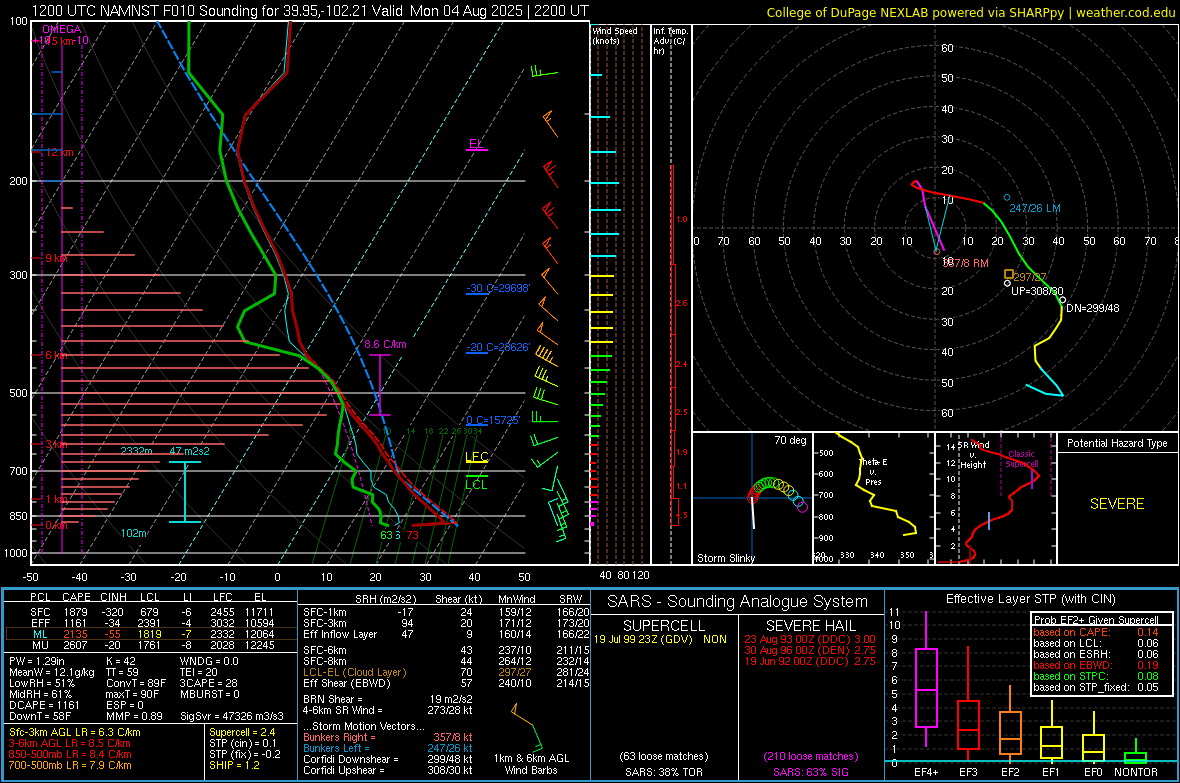Viewport: 1180px width, 783px height.
Task: Click the UP=308/30 Corfidi vector label
Action: point(1038,291)
